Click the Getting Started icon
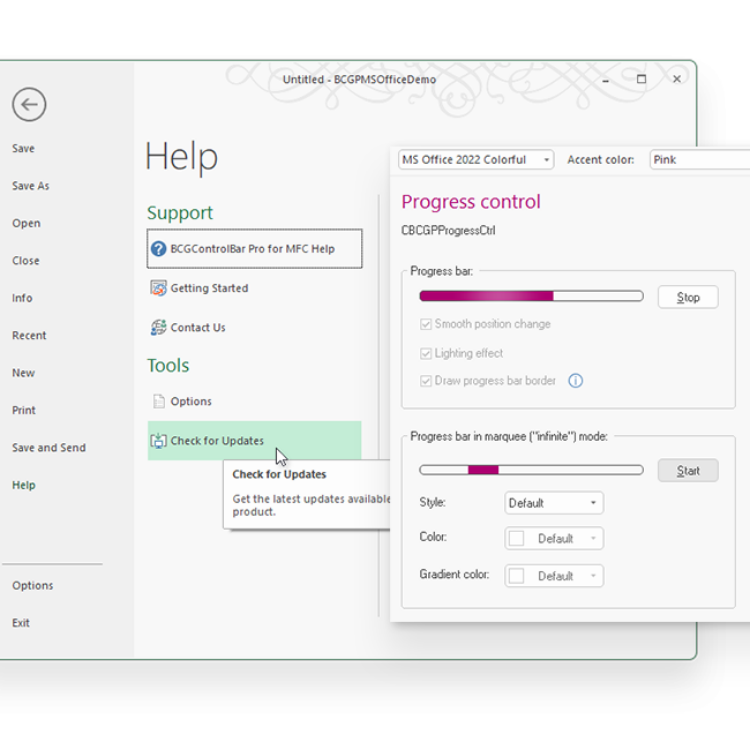This screenshot has height=750, width=750. pos(158,288)
